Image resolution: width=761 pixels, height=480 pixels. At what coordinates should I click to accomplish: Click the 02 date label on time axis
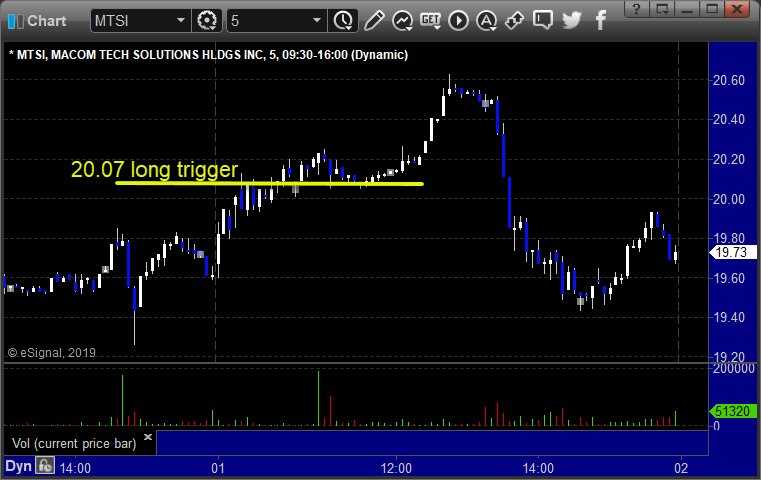[681, 468]
